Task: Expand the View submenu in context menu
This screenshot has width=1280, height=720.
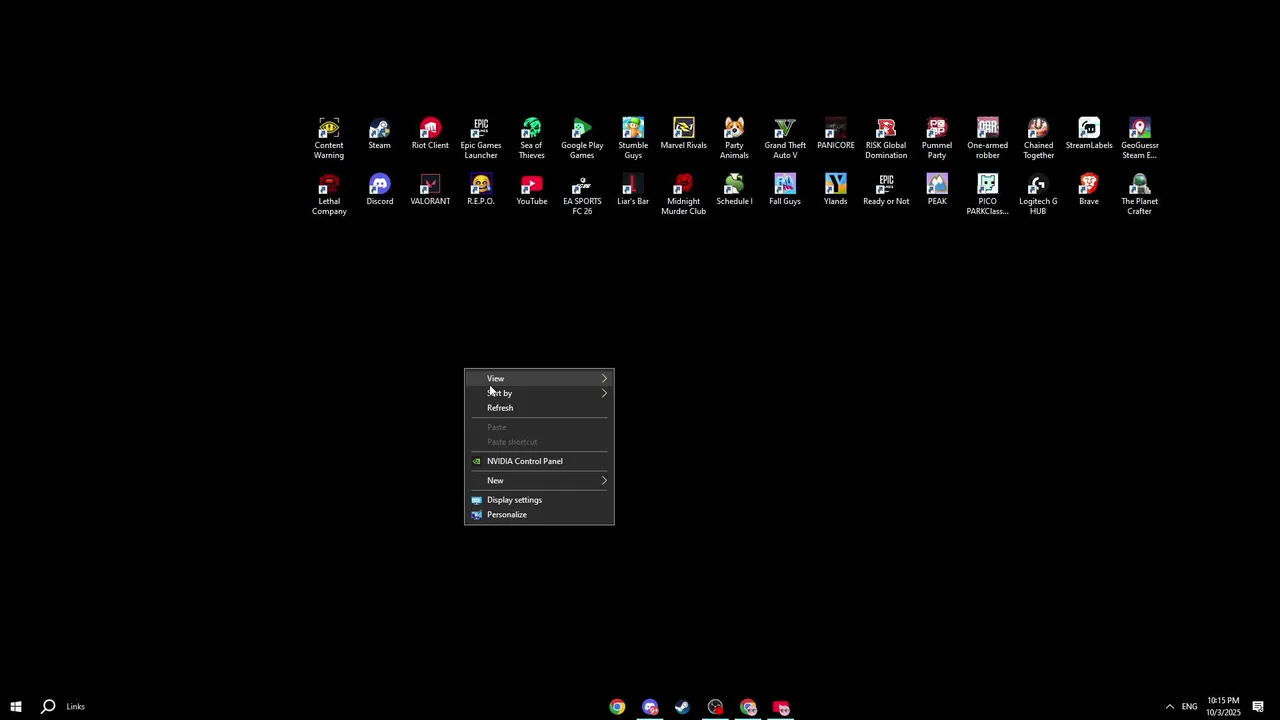Action: click(x=539, y=379)
